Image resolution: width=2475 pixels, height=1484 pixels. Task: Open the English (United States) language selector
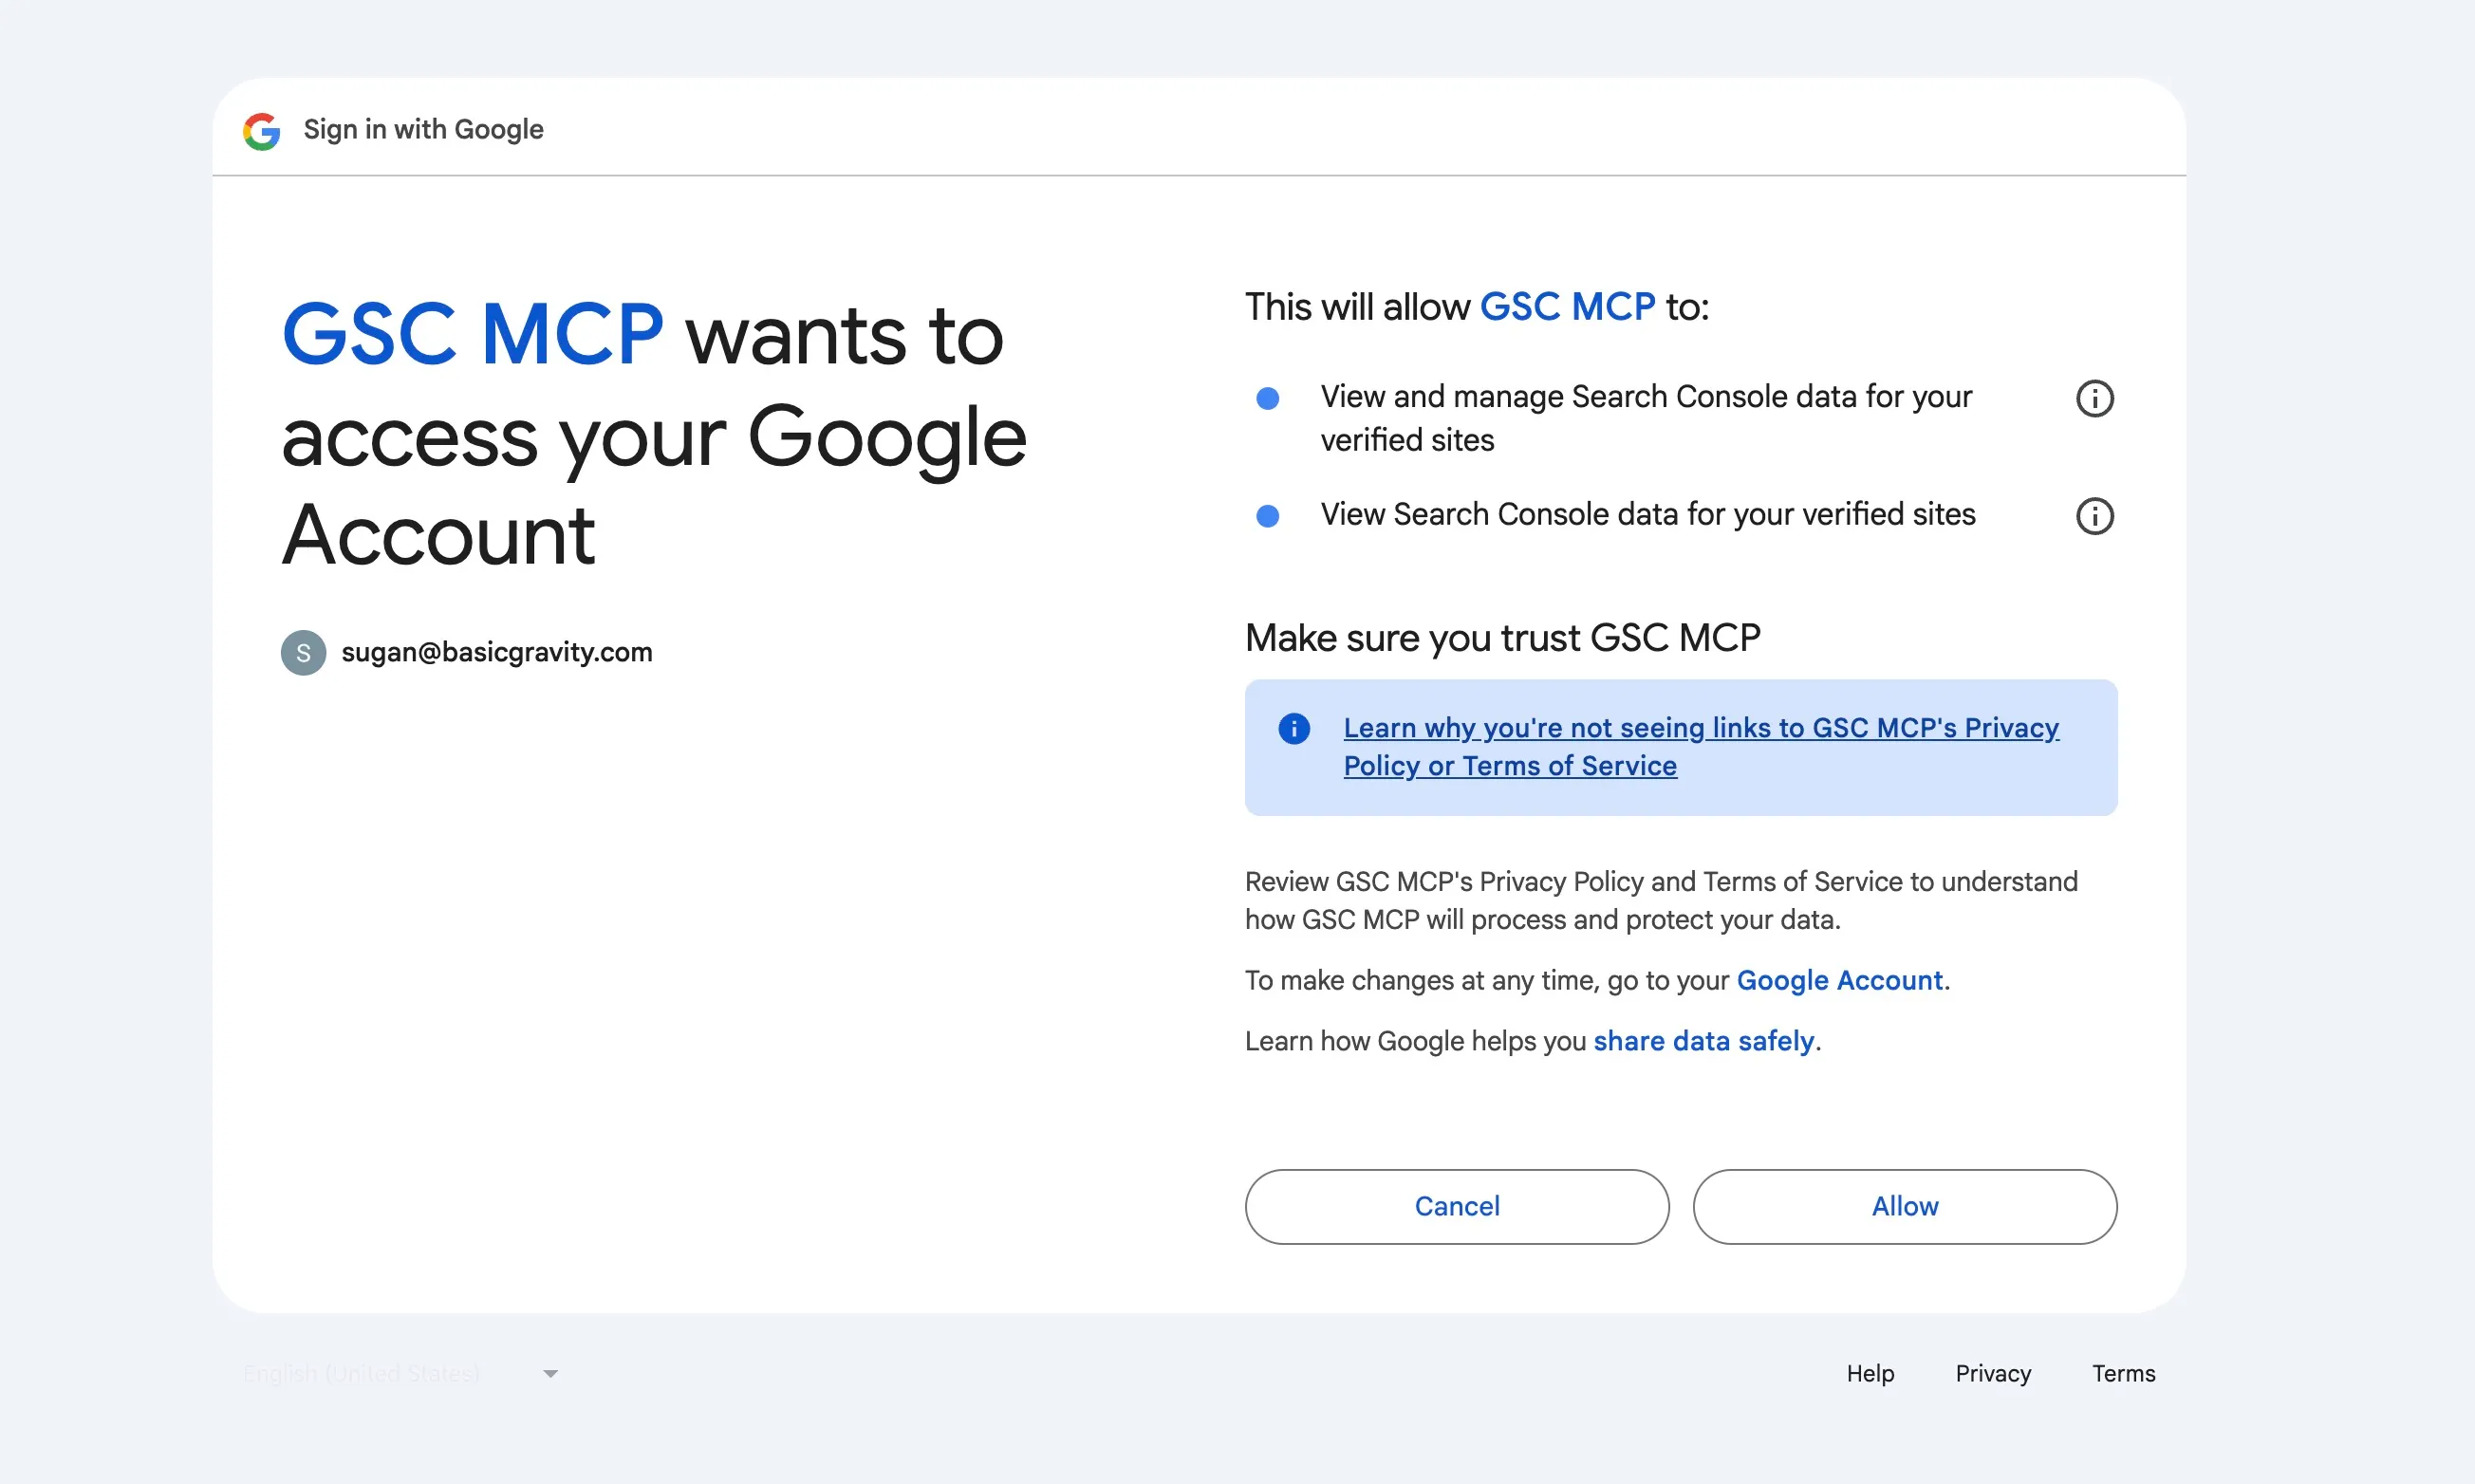[362, 1374]
